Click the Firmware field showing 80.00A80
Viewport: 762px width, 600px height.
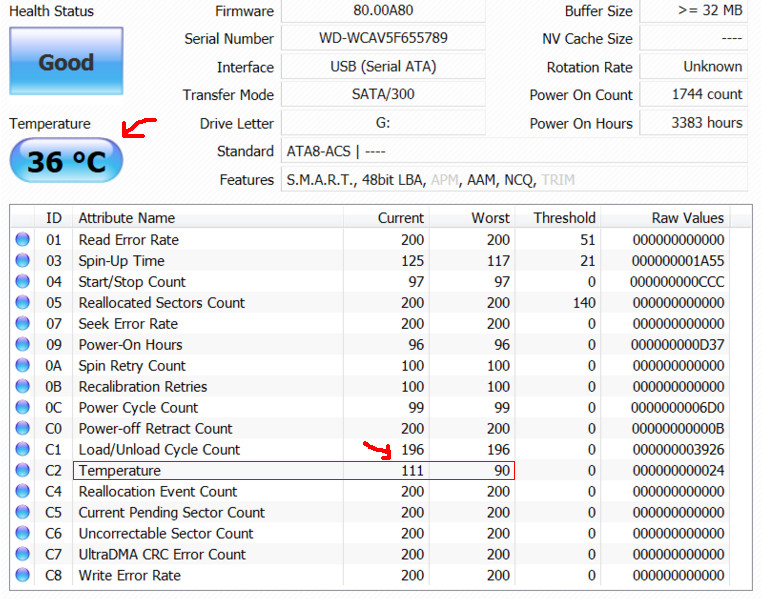tap(383, 11)
